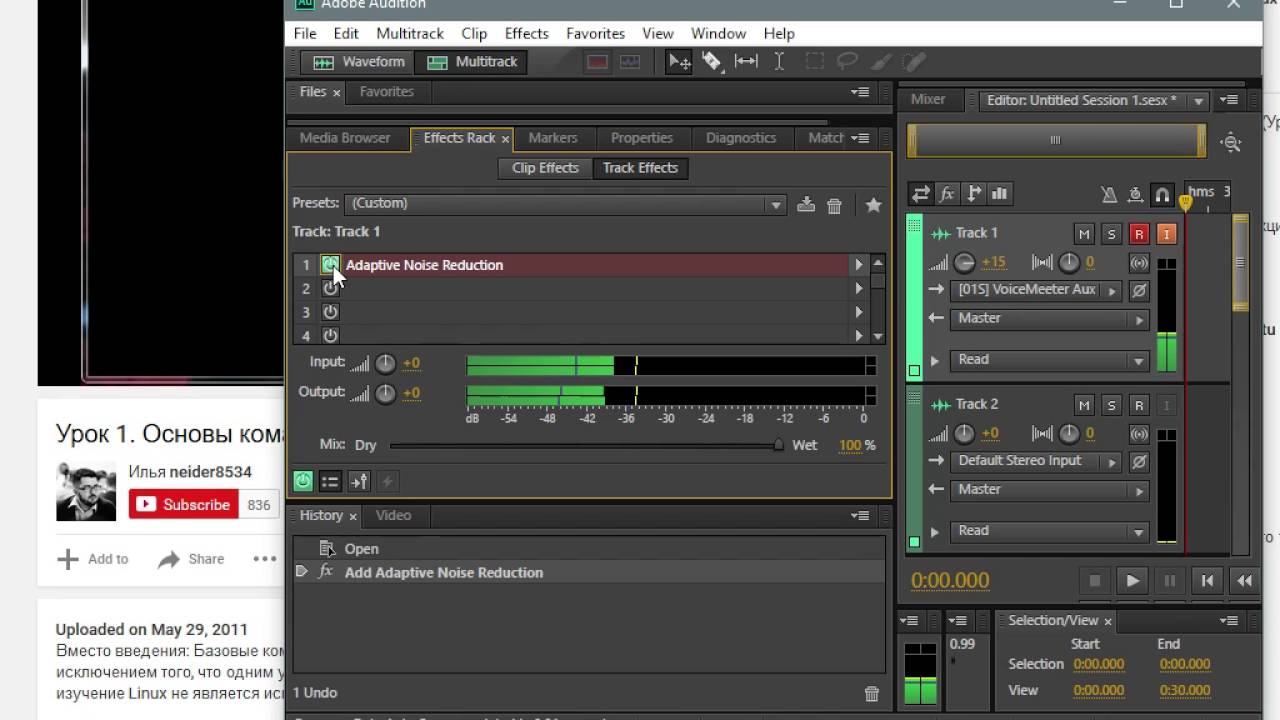This screenshot has width=1280, height=720.
Task: Pause playback
Action: (x=1170, y=580)
